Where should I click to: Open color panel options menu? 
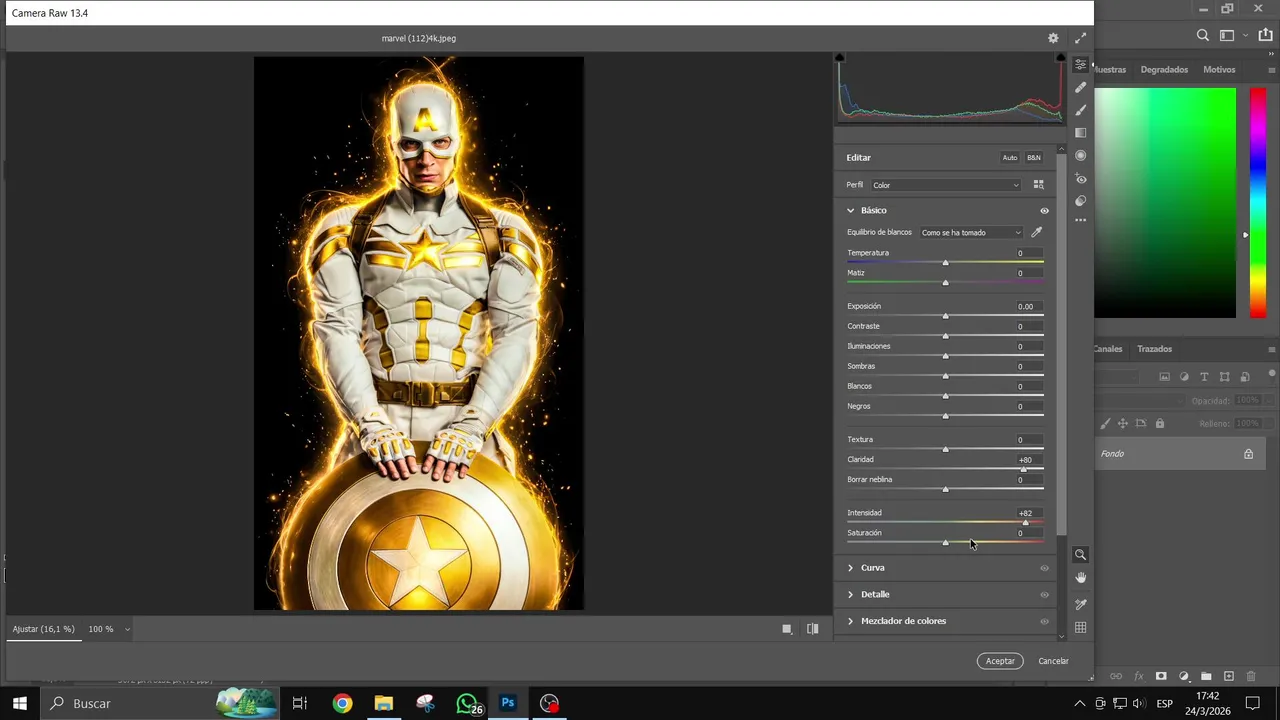pyautogui.click(x=1271, y=70)
